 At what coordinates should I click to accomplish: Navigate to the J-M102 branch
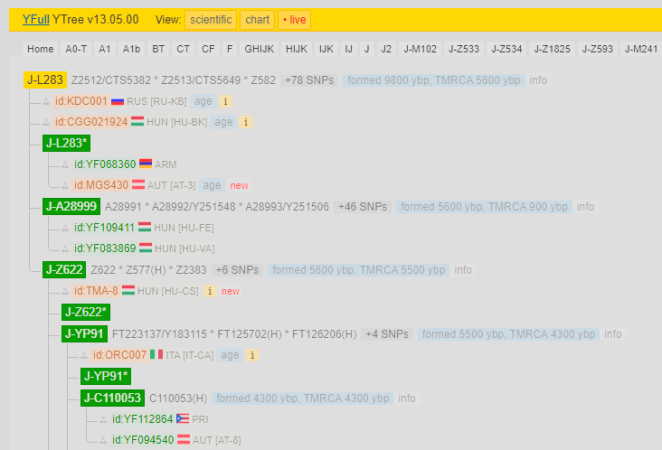(x=420, y=49)
